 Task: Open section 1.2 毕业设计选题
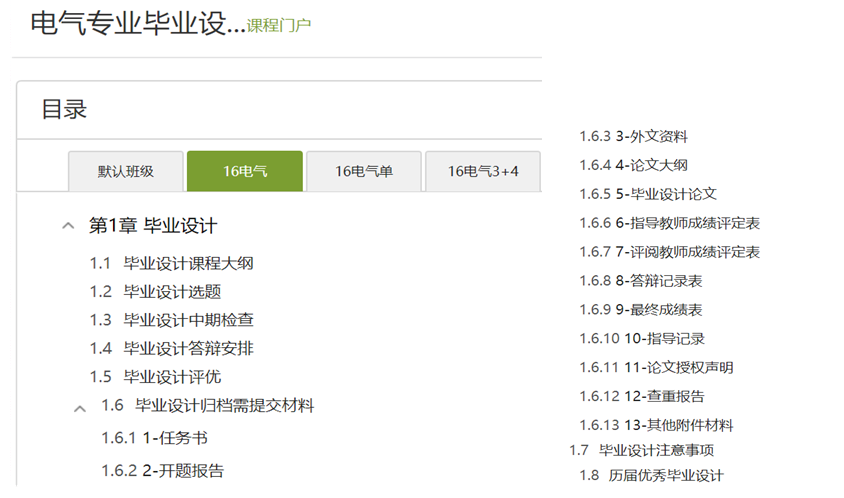tap(155, 292)
